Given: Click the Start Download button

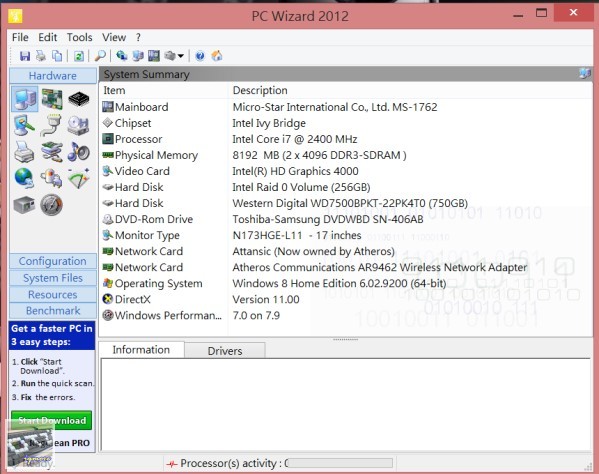Looking at the screenshot, I should 52,420.
